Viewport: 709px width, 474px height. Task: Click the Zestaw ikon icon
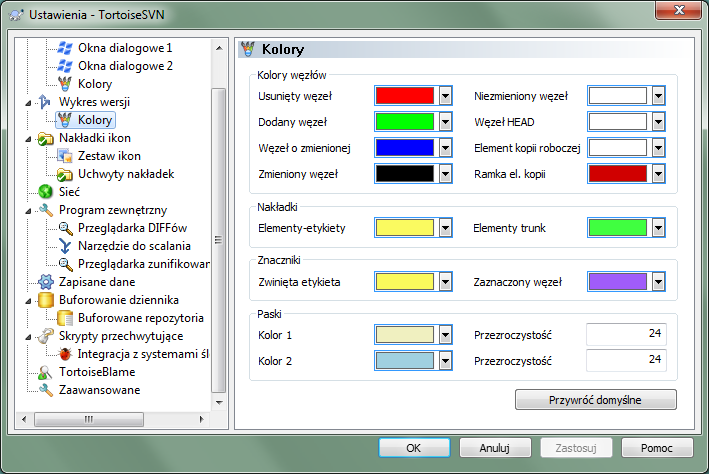click(65, 156)
